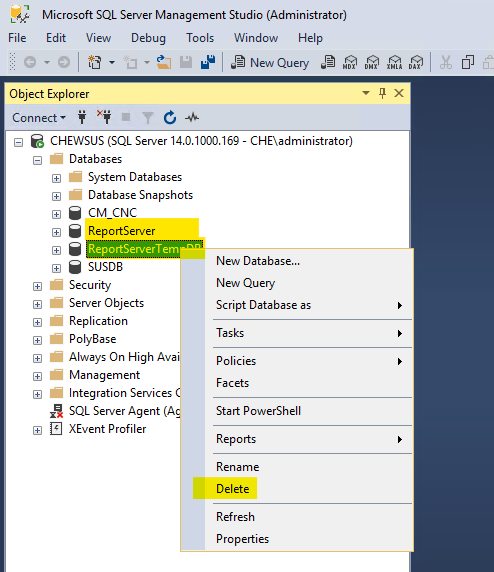
Task: Click the MDX query icon
Action: 350,62
